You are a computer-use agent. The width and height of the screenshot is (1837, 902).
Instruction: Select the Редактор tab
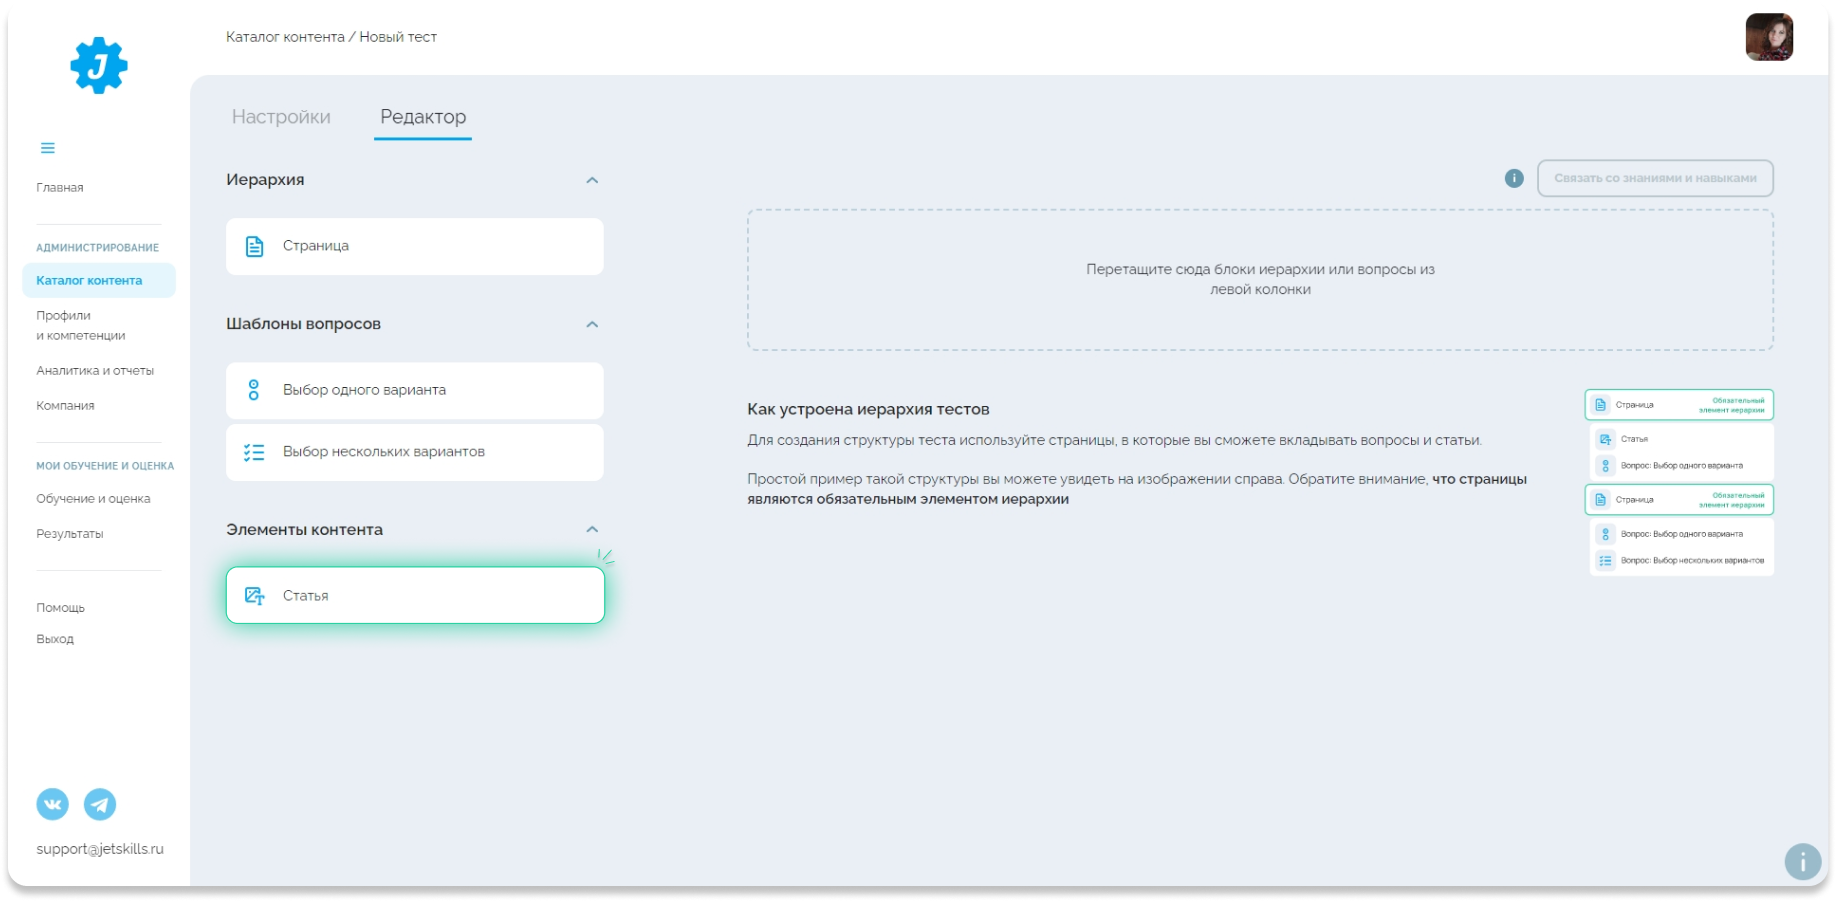(423, 117)
